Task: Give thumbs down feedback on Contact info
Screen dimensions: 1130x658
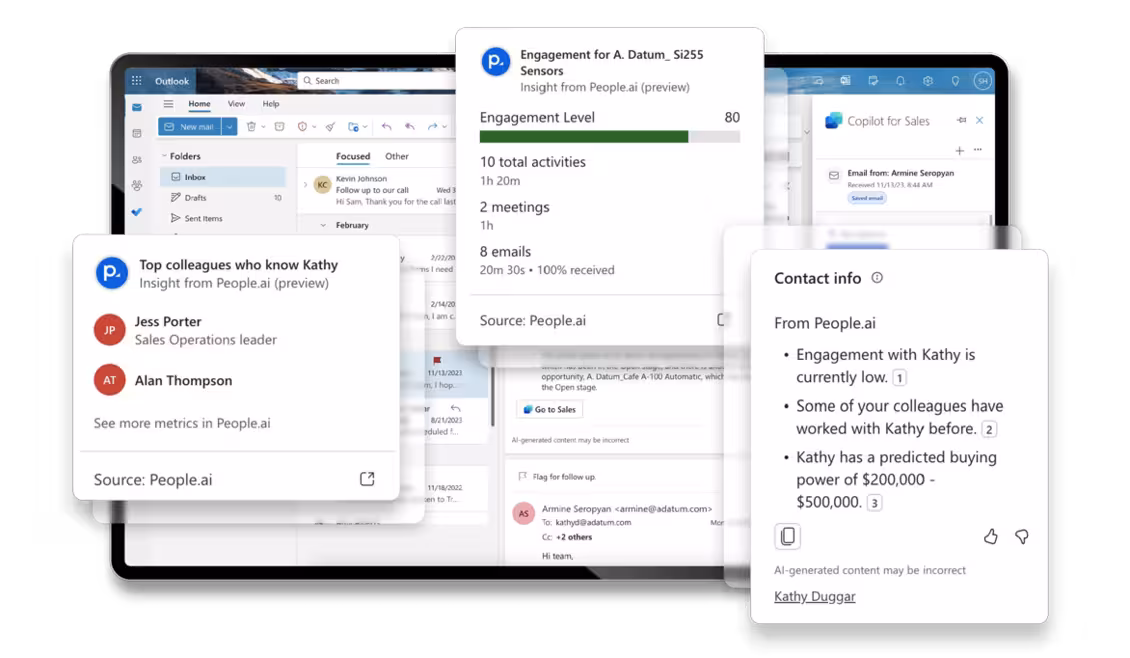Action: click(1021, 537)
